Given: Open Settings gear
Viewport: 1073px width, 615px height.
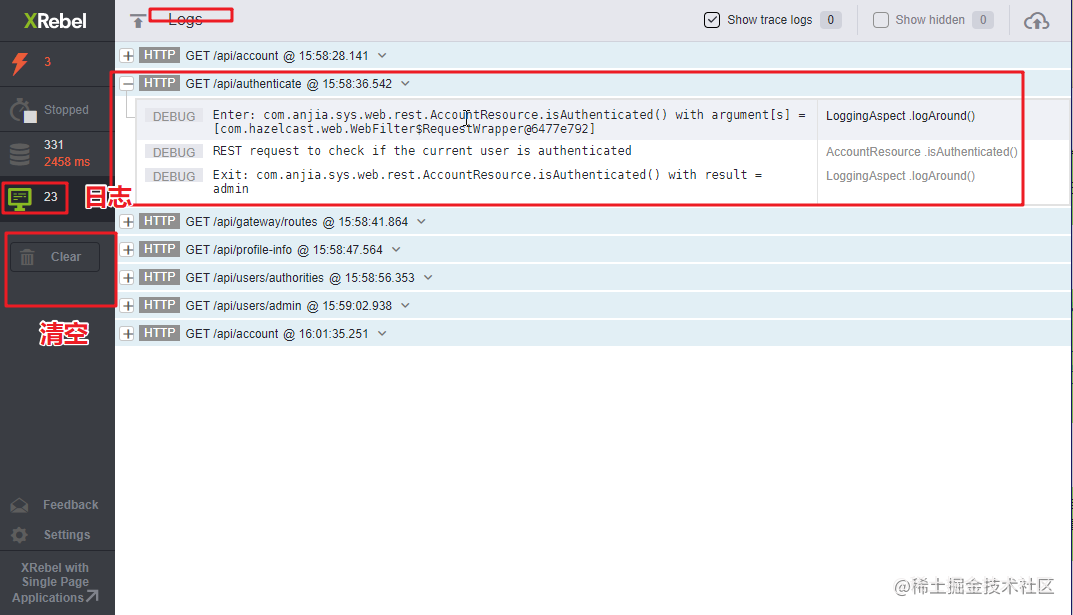Looking at the screenshot, I should click(x=51, y=535).
